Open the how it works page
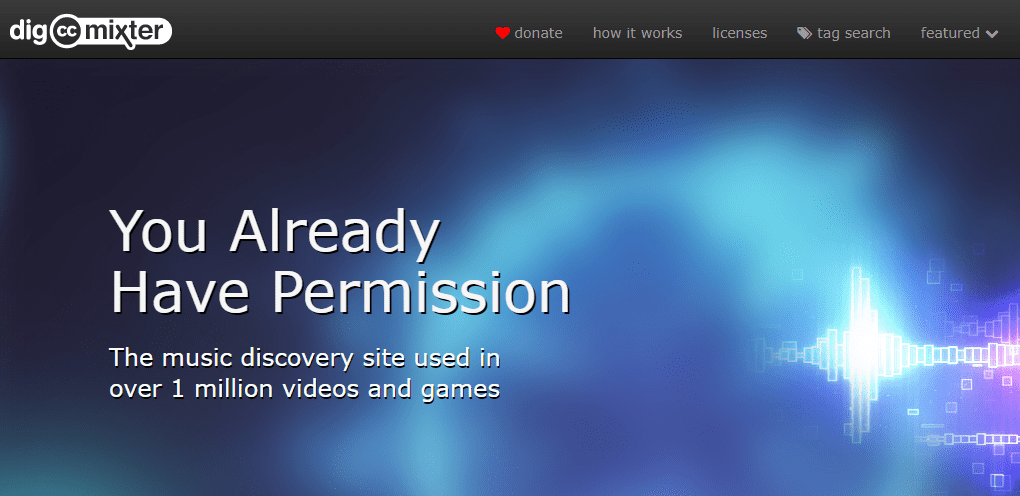Viewport: 1020px width, 496px height. 637,33
